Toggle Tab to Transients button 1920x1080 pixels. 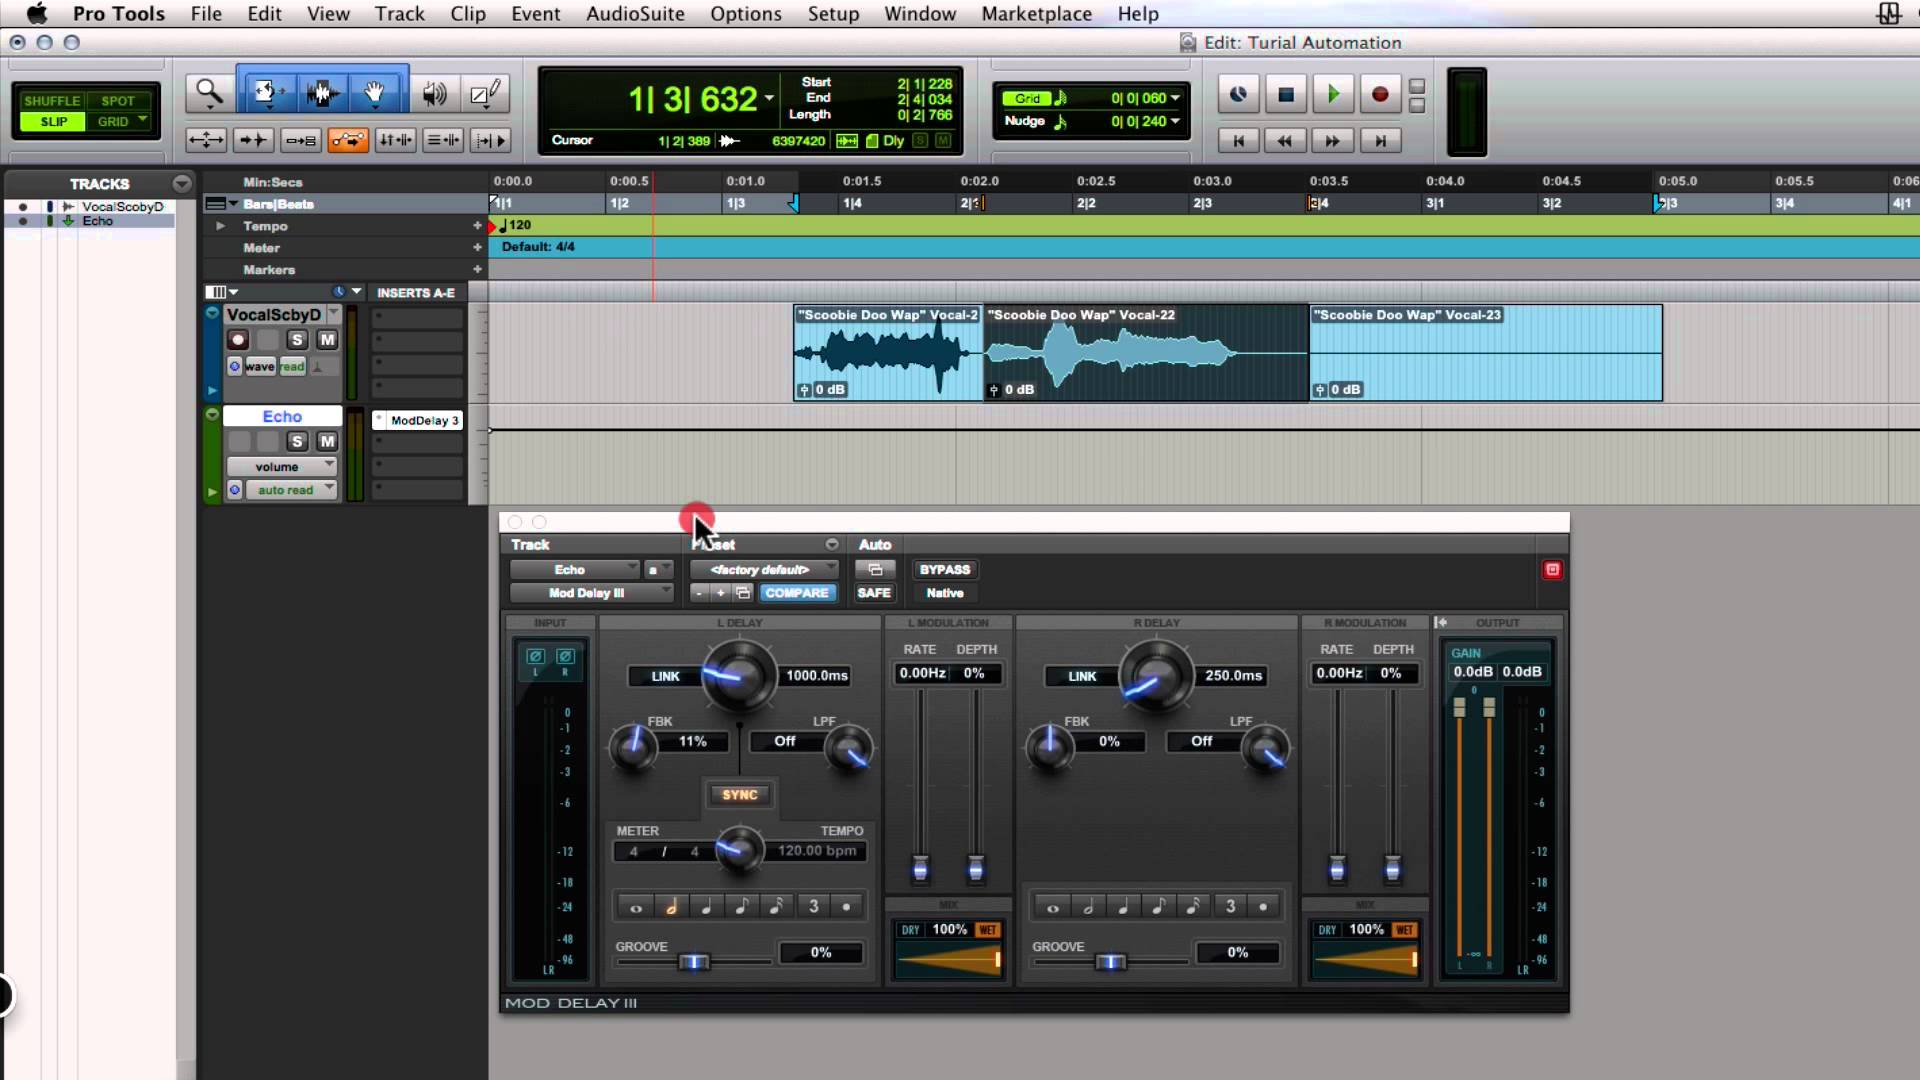coord(254,140)
